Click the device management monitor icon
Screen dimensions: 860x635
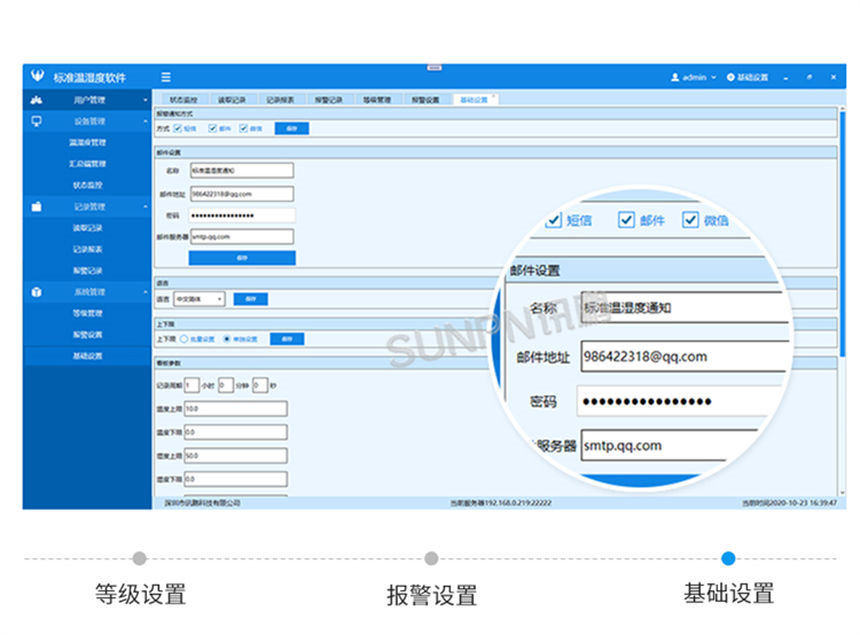click(x=35, y=121)
